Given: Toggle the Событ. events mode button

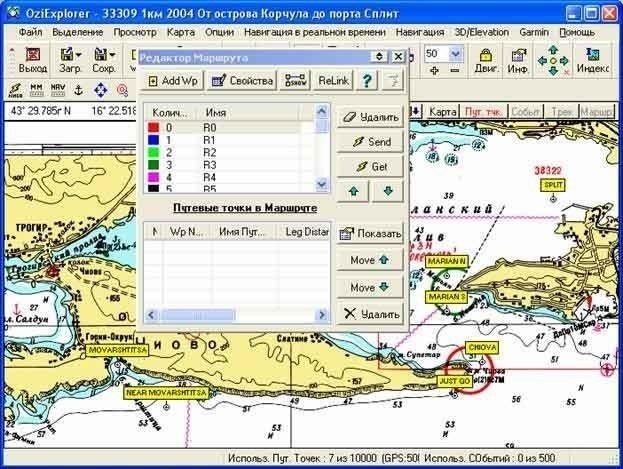Looking at the screenshot, I should [526, 112].
